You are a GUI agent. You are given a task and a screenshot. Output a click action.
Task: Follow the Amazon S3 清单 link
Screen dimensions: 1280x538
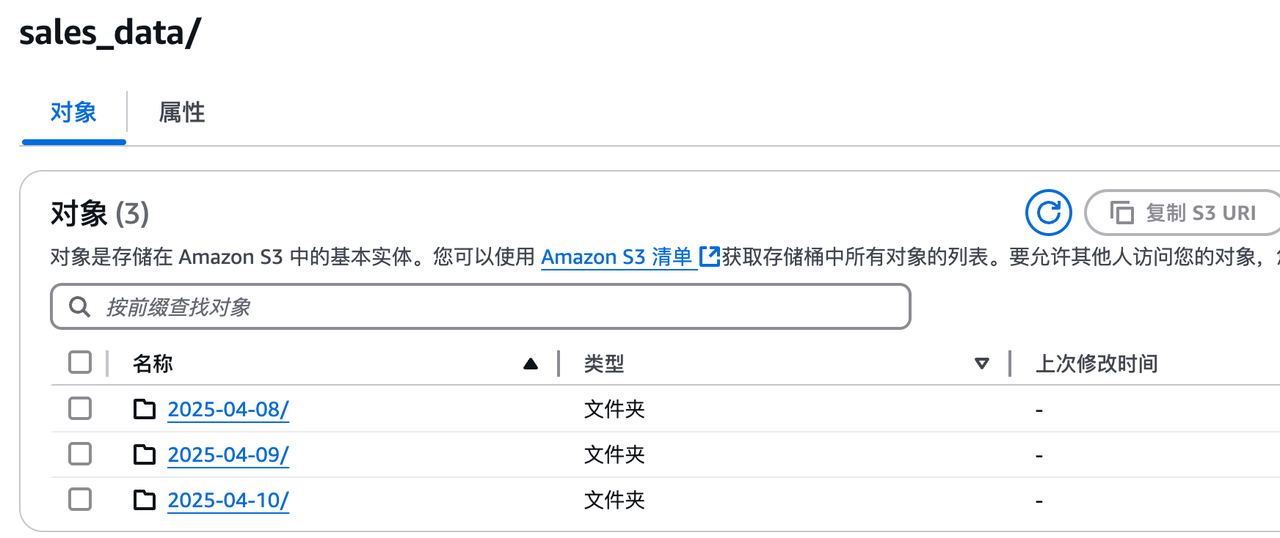(617, 257)
